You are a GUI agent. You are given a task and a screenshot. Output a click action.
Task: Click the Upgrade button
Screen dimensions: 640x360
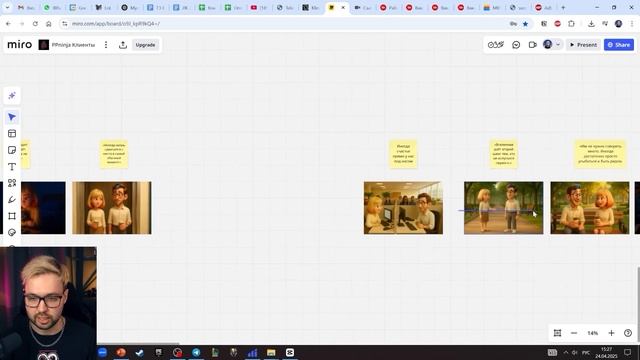(x=145, y=45)
